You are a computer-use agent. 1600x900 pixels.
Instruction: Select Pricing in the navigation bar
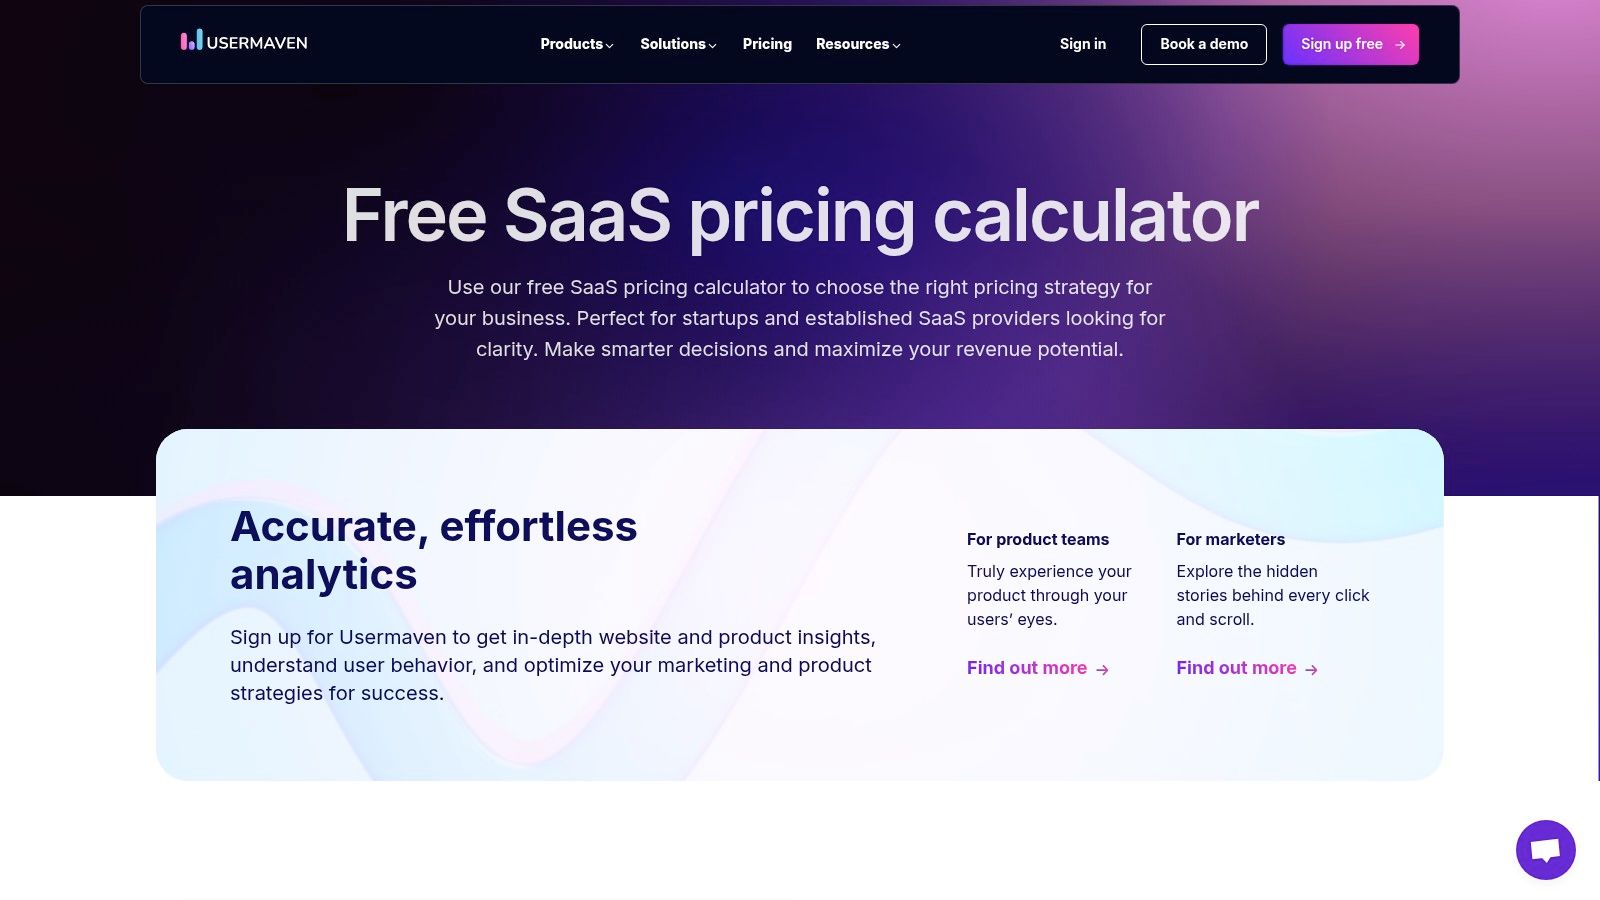coord(766,44)
